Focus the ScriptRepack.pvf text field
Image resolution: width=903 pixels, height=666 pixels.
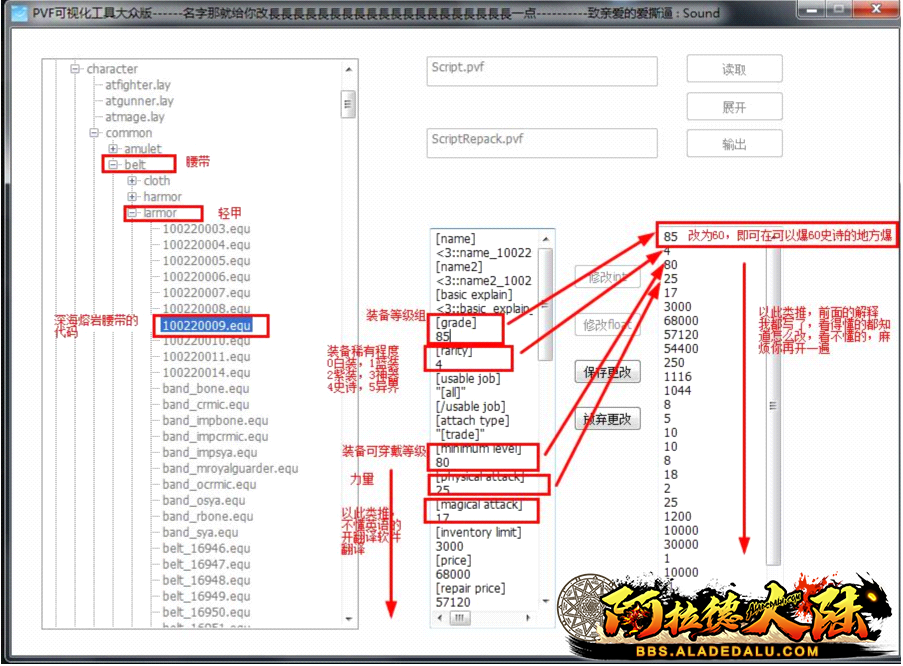(x=541, y=142)
